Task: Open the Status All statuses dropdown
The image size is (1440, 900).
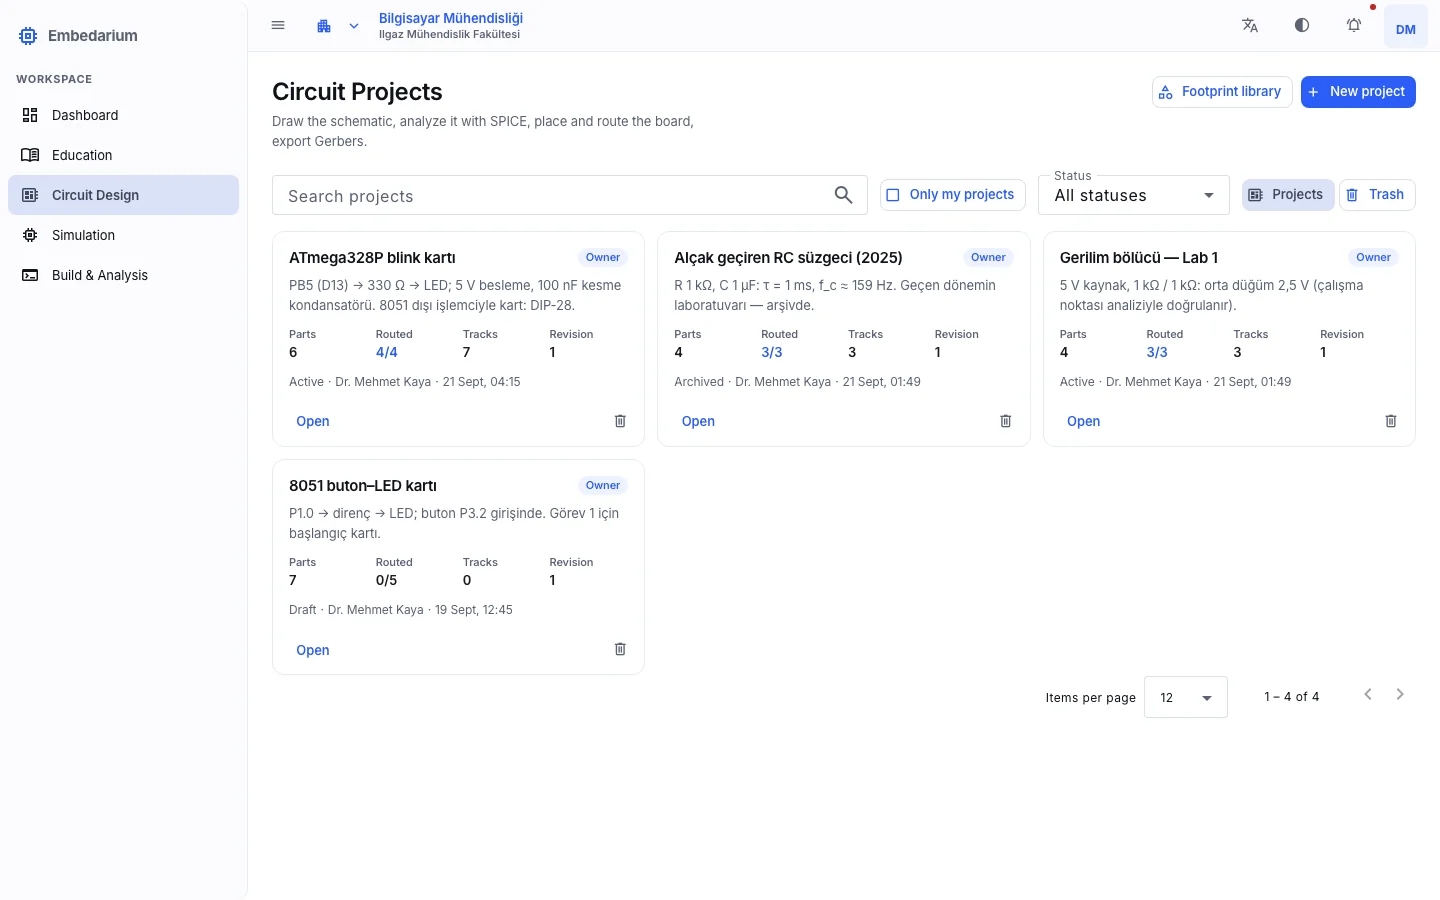Action: coord(1134,195)
